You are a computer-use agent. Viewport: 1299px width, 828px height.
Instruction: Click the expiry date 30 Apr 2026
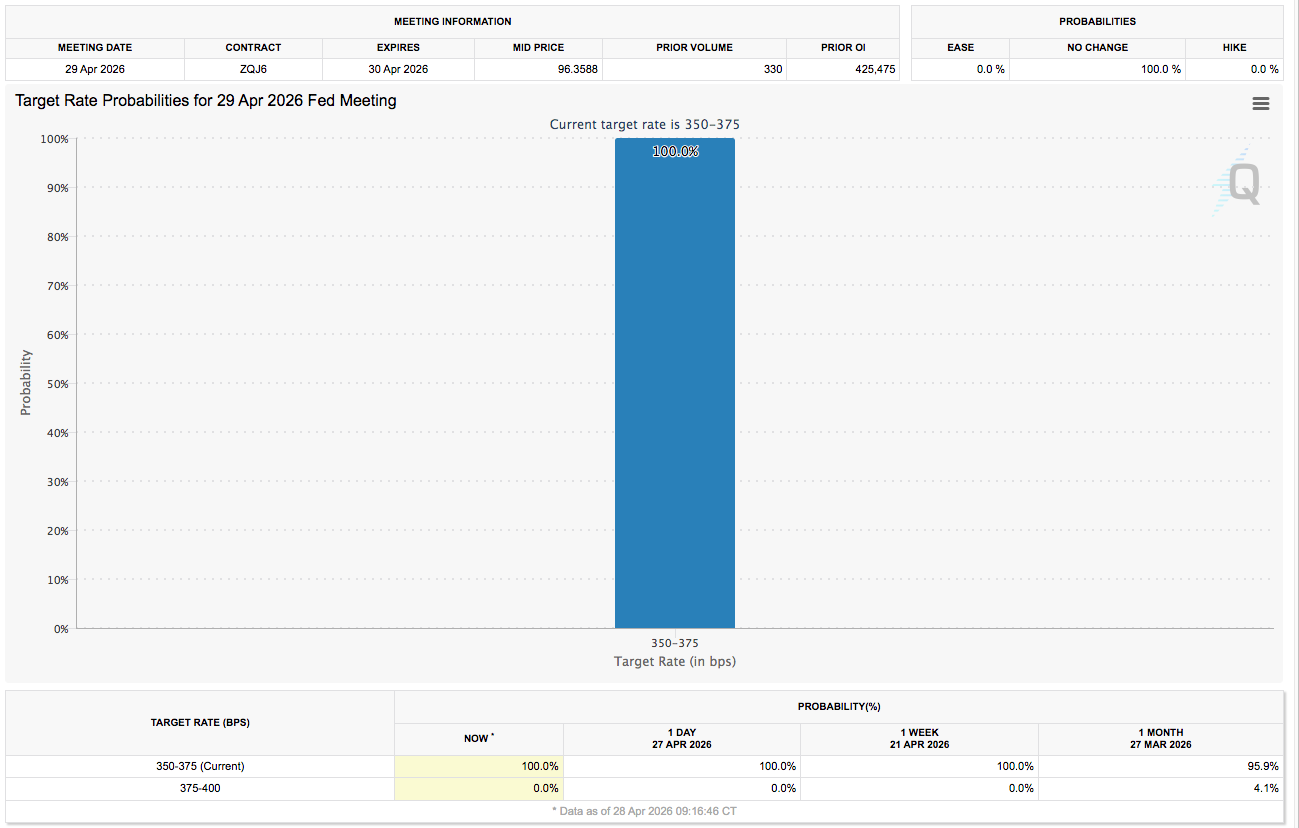point(398,70)
